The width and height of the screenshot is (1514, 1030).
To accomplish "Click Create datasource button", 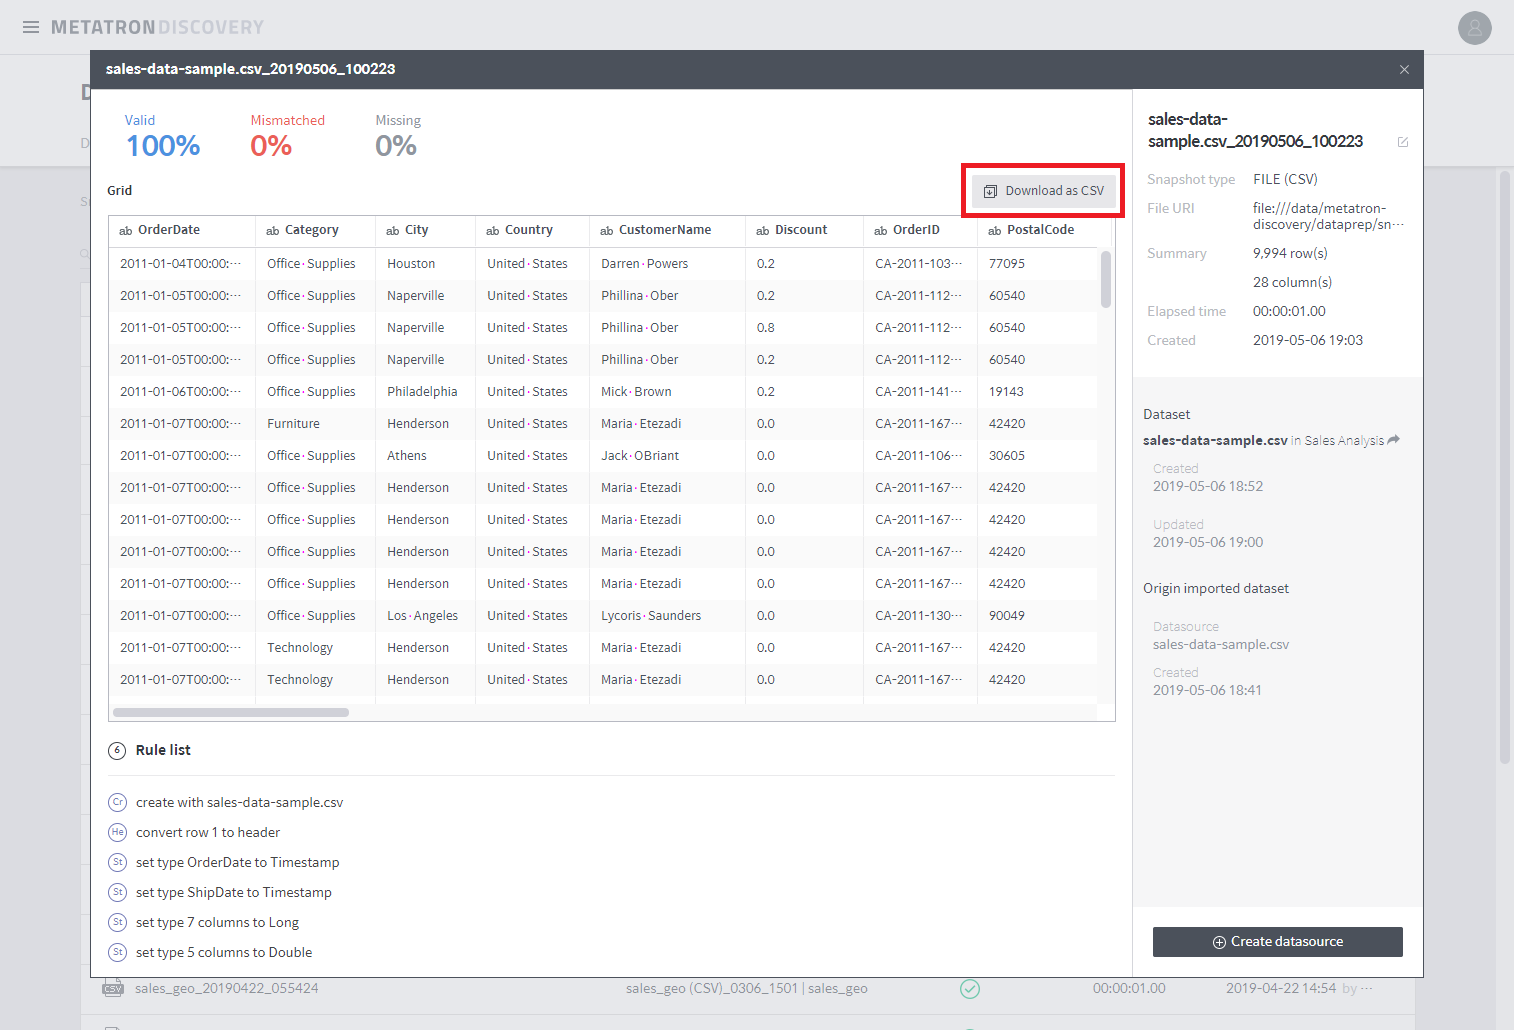I will 1277,942.
